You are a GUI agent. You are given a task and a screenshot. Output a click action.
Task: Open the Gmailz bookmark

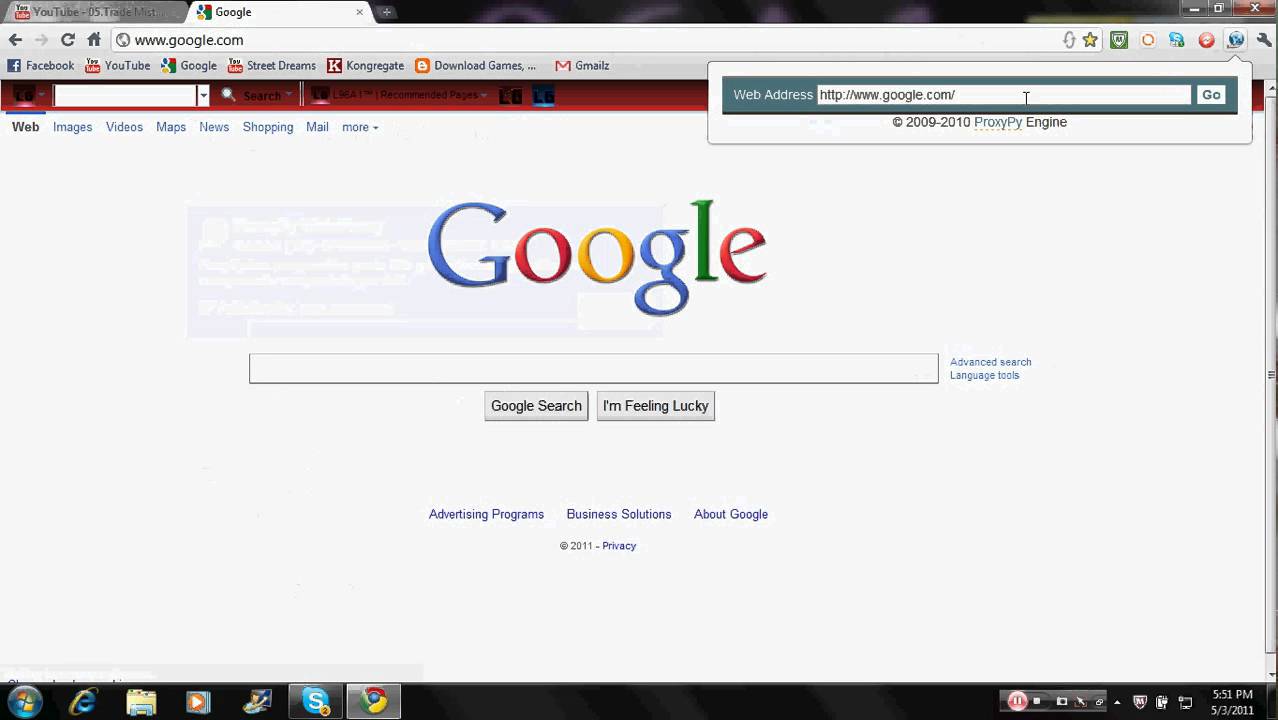click(x=582, y=65)
